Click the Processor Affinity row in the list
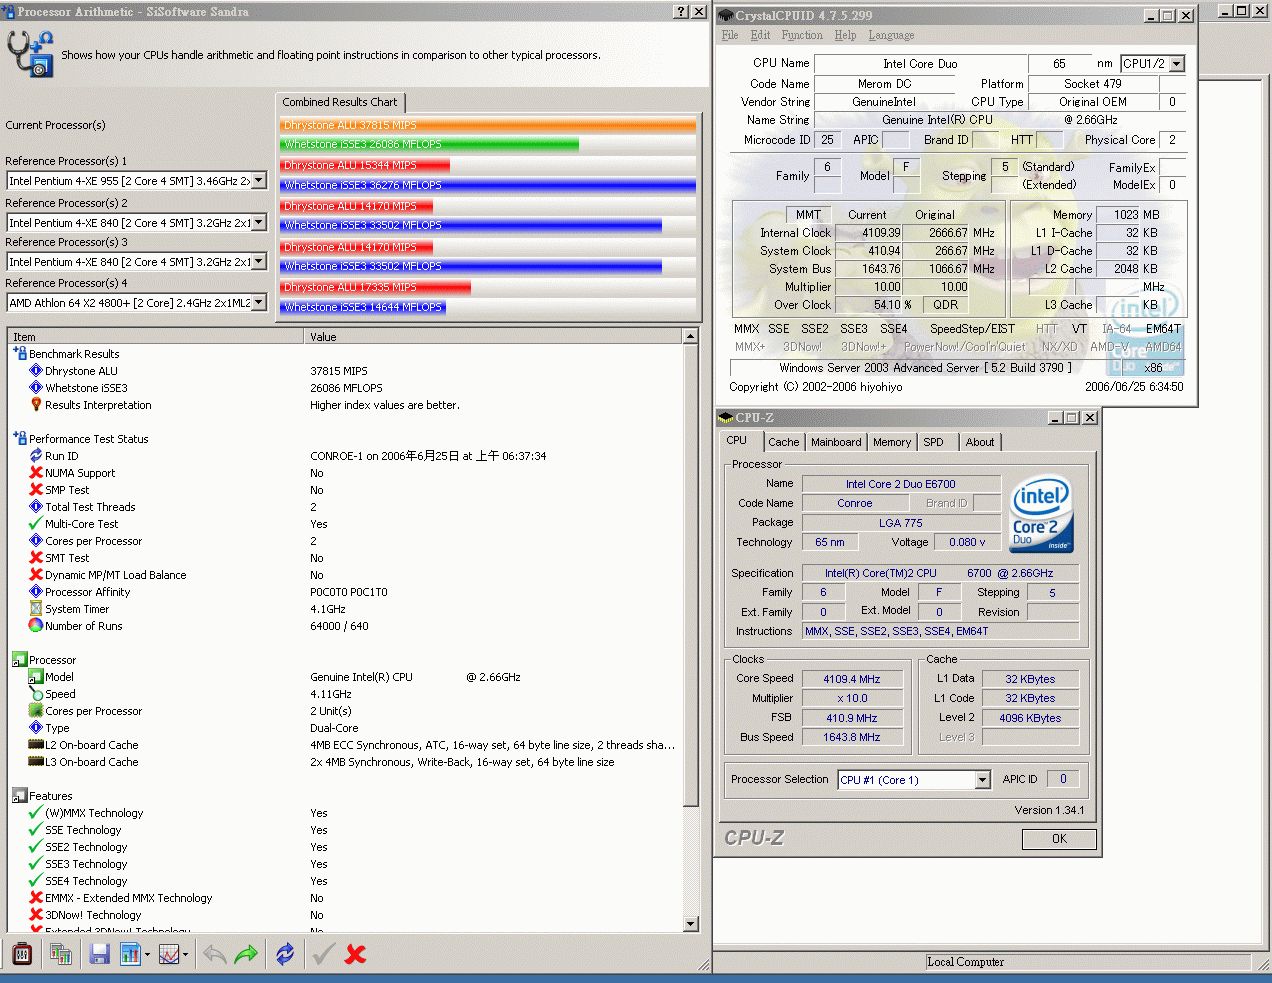1272x983 pixels. [345, 592]
